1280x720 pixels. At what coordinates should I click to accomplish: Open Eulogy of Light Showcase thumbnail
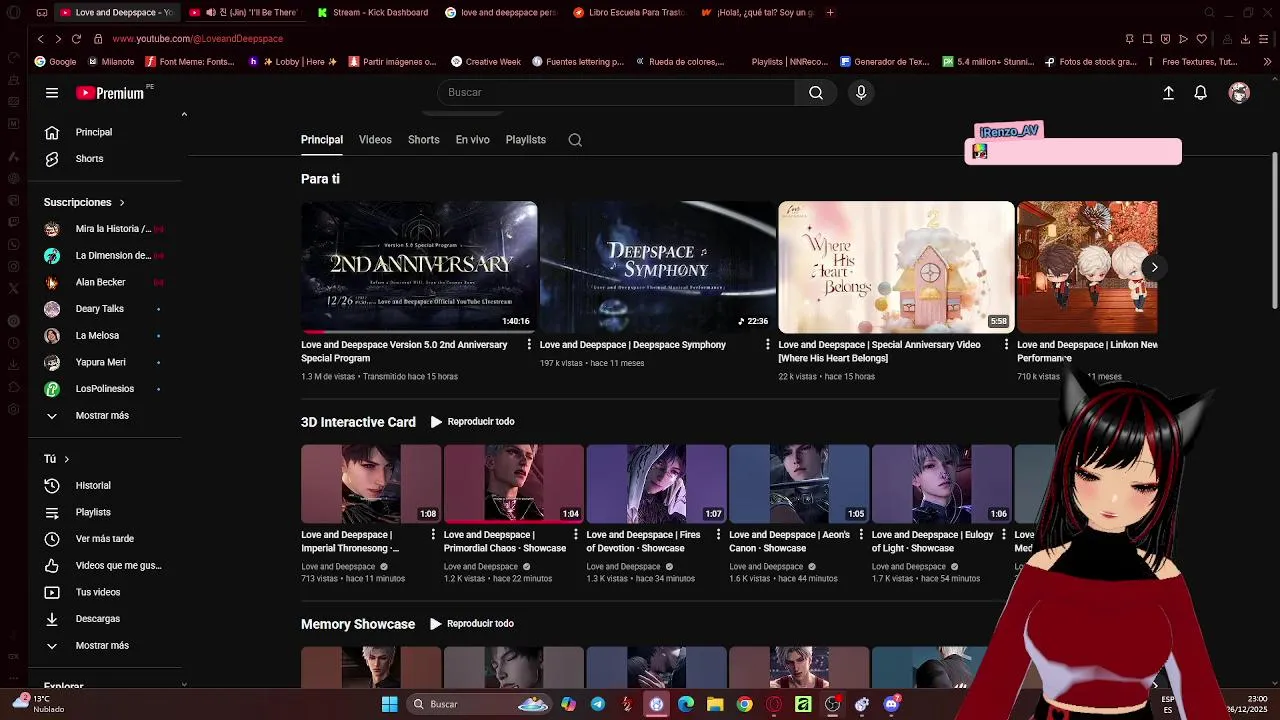coord(942,484)
